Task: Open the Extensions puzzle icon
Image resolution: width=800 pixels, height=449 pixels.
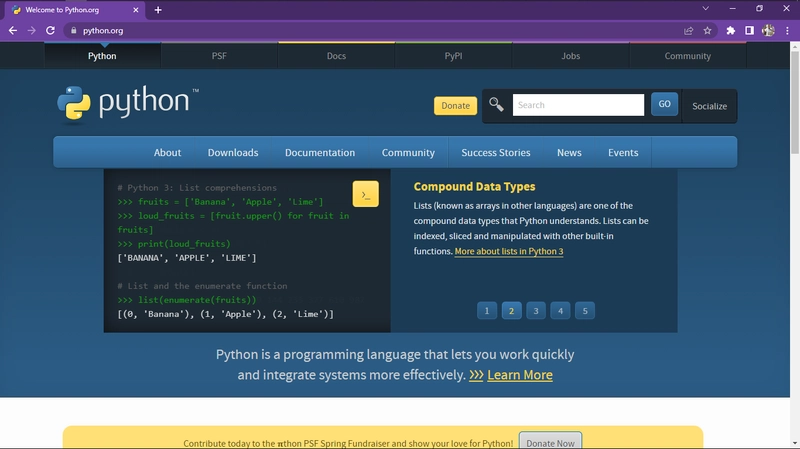Action: [731, 31]
